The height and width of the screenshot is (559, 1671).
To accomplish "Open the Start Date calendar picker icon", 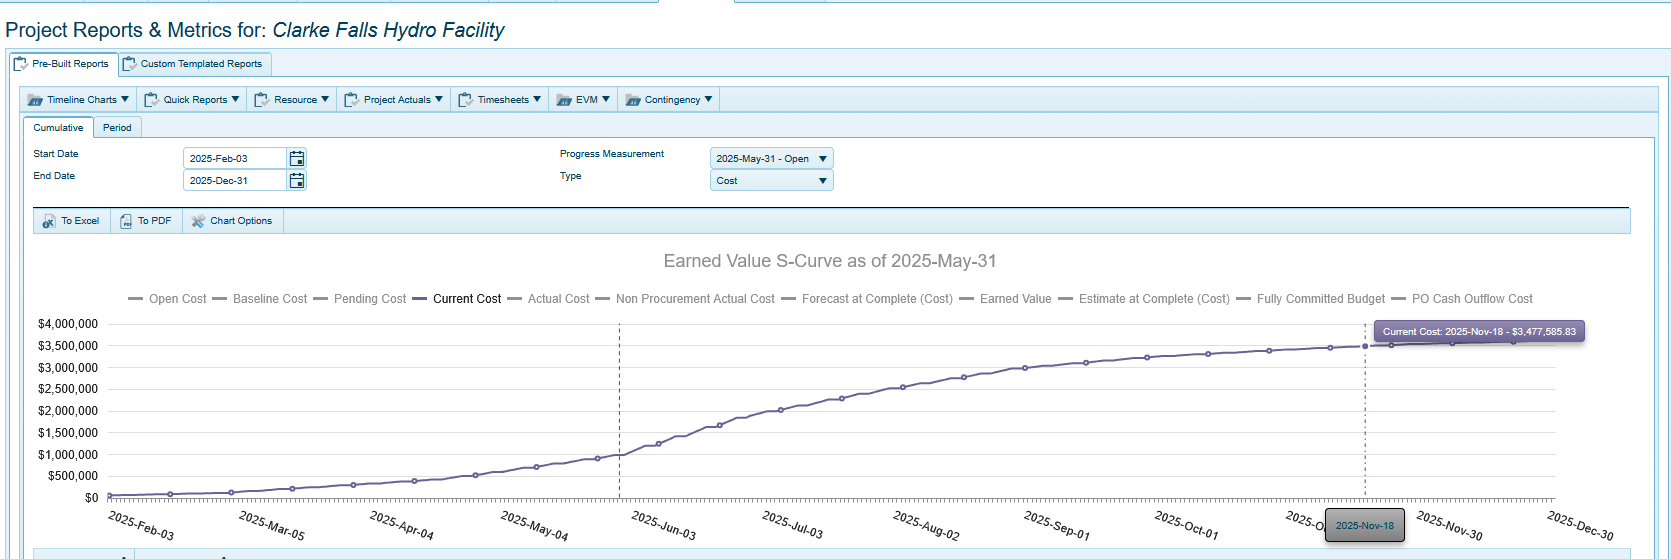I will coord(296,159).
